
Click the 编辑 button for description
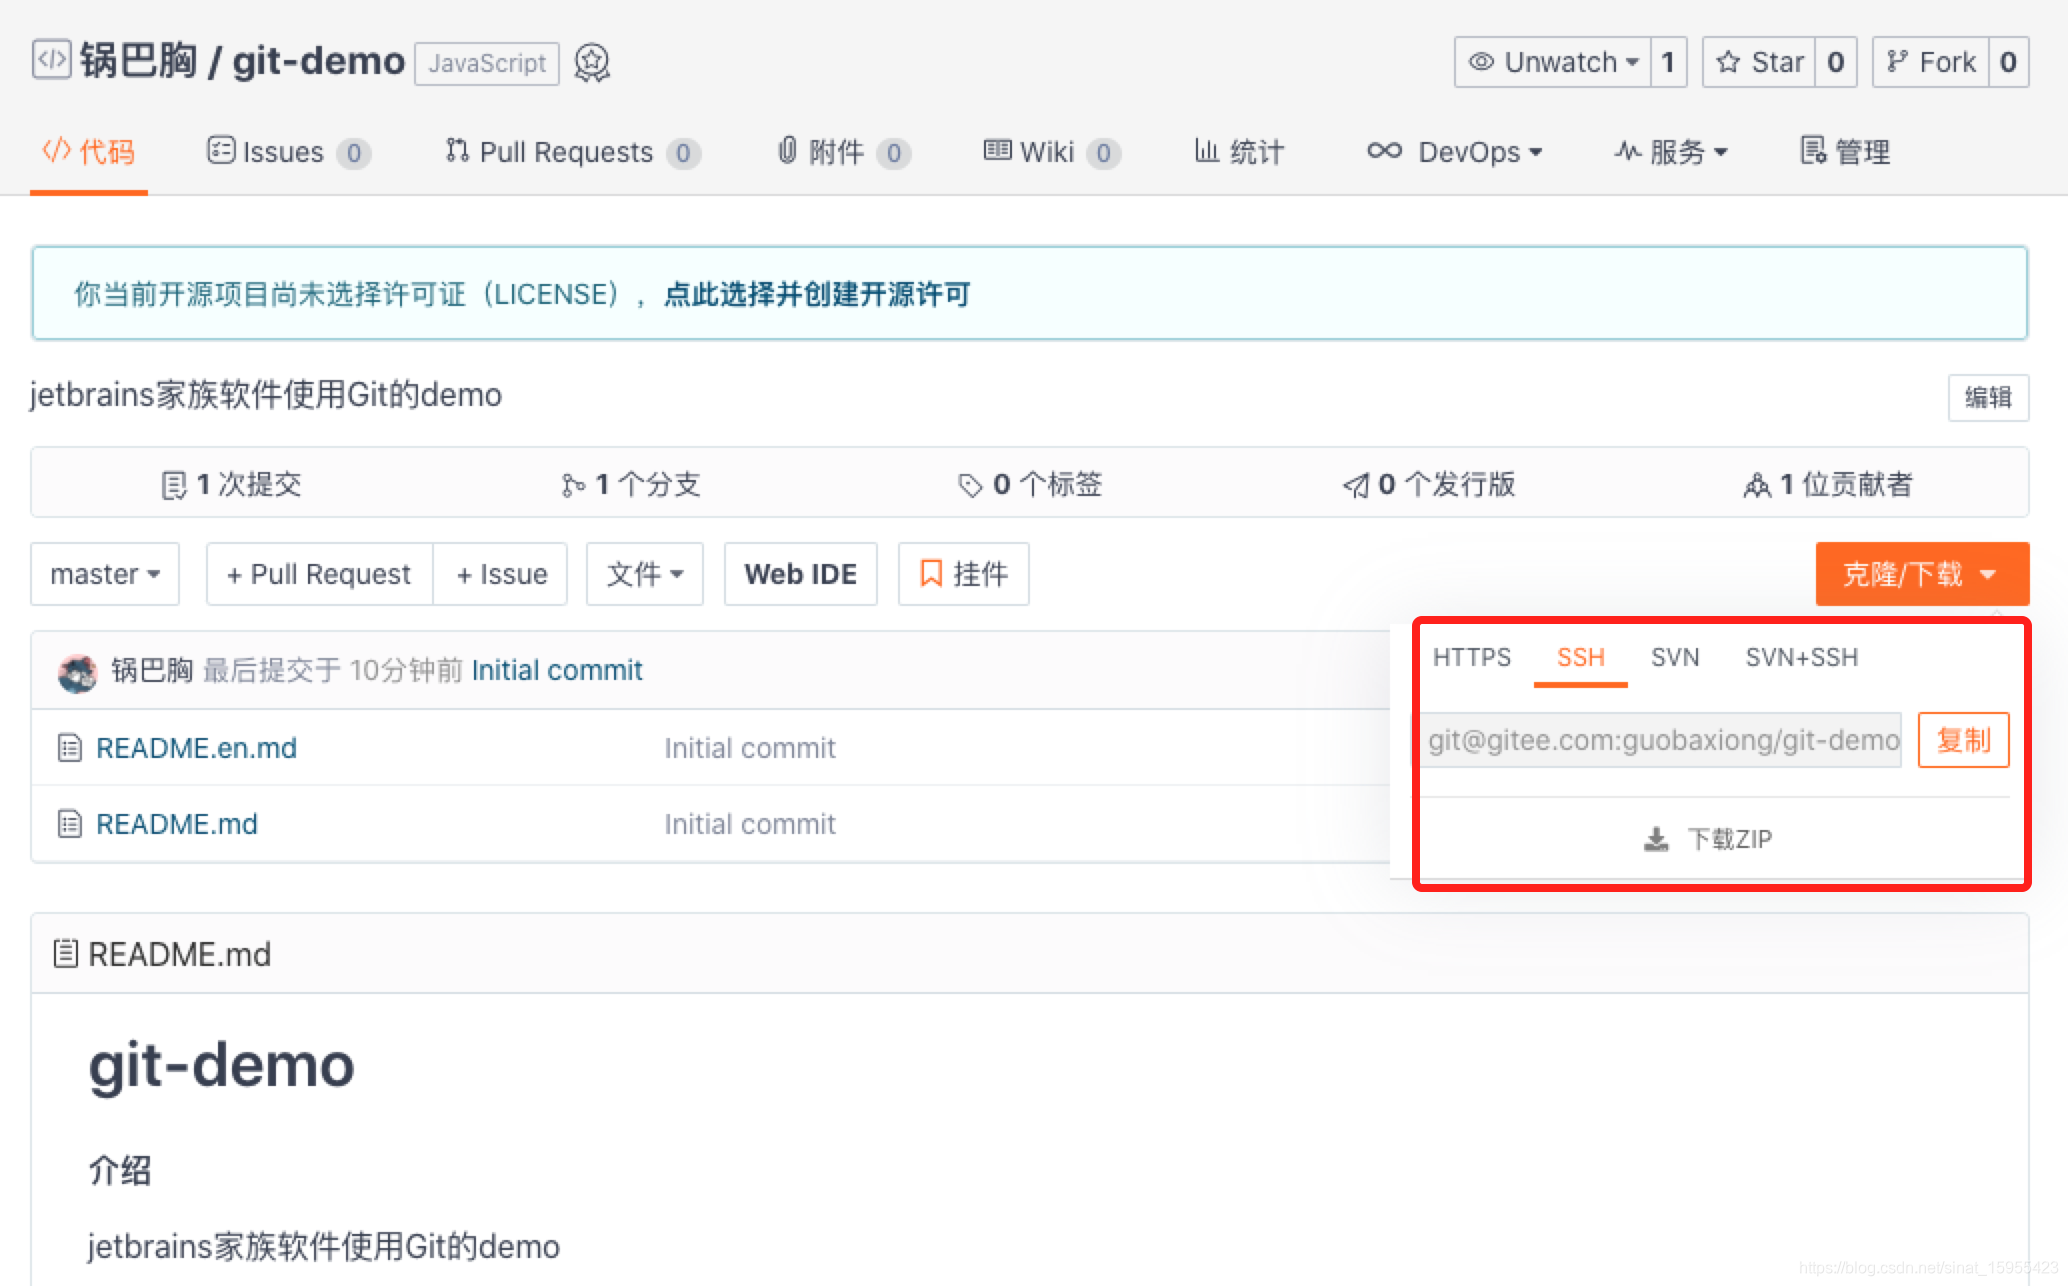[x=1988, y=397]
